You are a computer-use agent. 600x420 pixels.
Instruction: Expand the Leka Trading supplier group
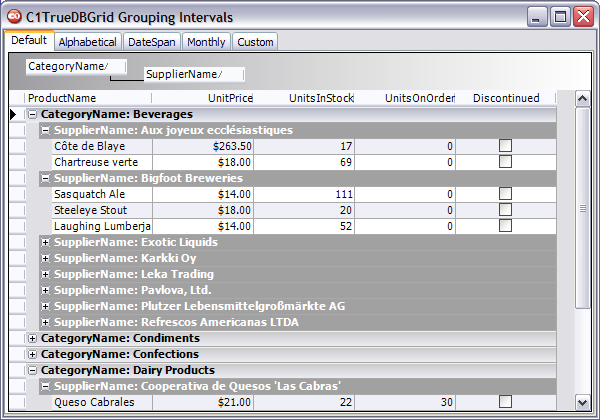(x=46, y=274)
